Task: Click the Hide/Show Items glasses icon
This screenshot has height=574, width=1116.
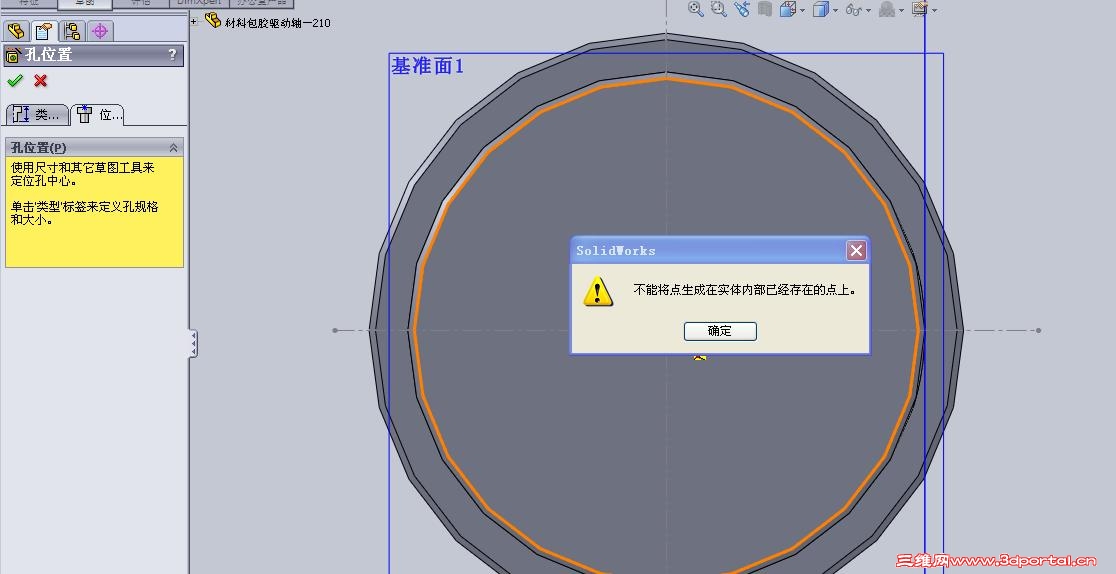Action: 853,9
